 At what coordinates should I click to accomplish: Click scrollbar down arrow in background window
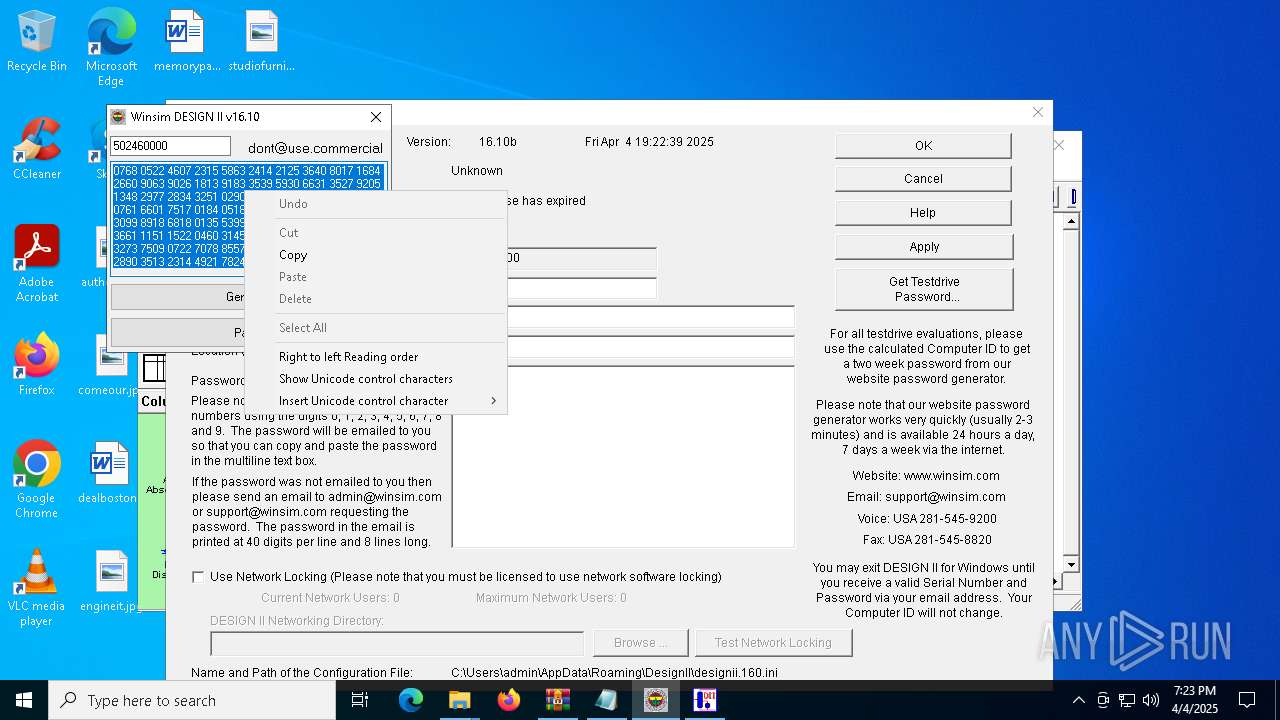pos(1071,565)
